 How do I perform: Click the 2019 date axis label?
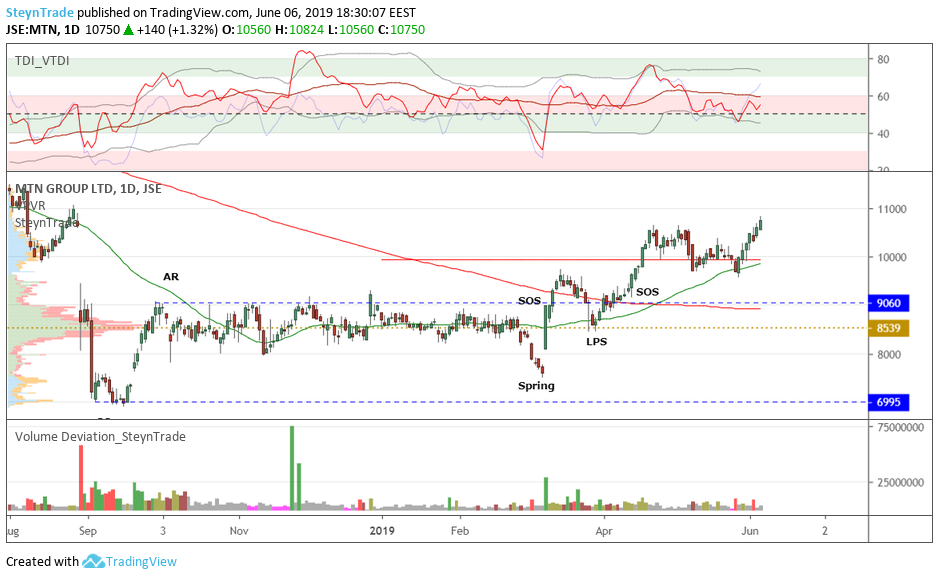pos(382,531)
